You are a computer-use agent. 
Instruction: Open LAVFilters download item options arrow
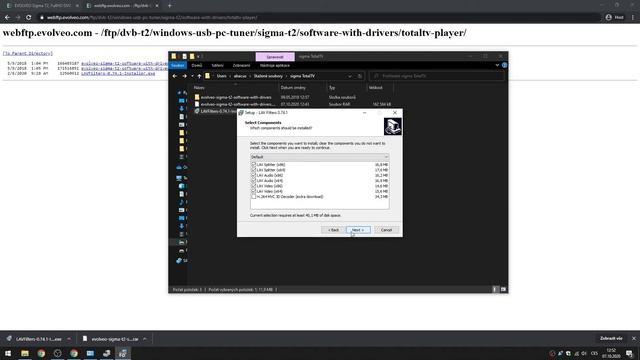[69, 339]
